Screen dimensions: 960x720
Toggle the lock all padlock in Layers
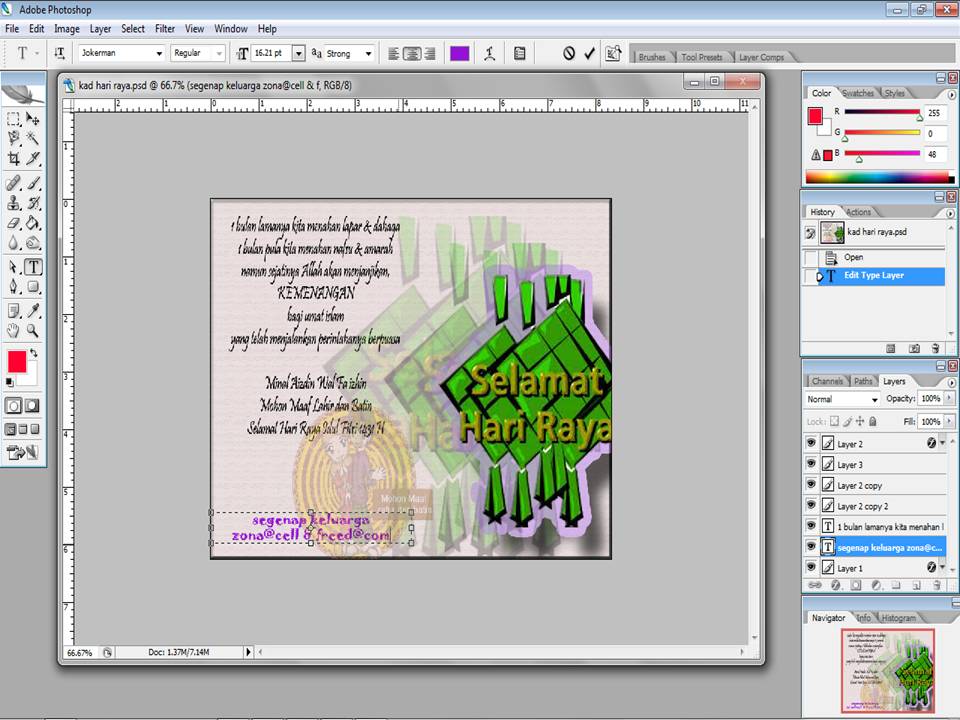(872, 421)
